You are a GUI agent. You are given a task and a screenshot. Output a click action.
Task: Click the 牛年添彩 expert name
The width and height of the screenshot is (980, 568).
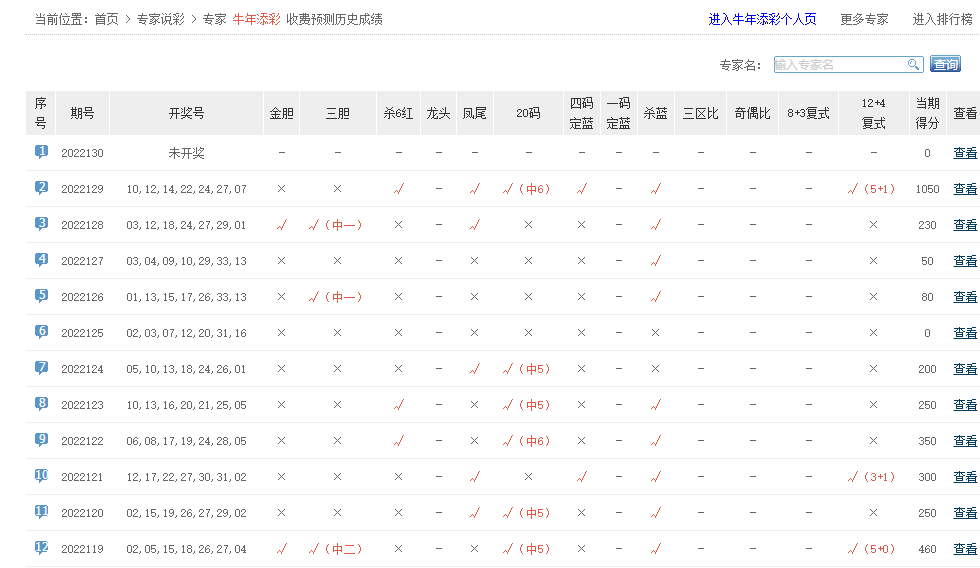(256, 19)
